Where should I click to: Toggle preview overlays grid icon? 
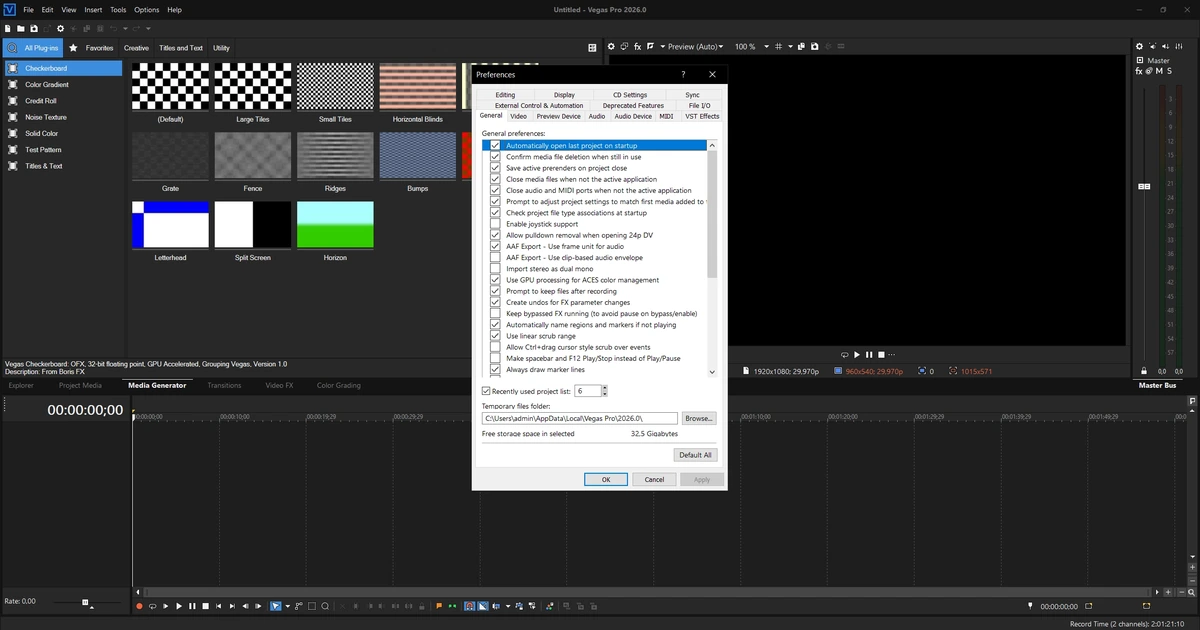click(778, 46)
